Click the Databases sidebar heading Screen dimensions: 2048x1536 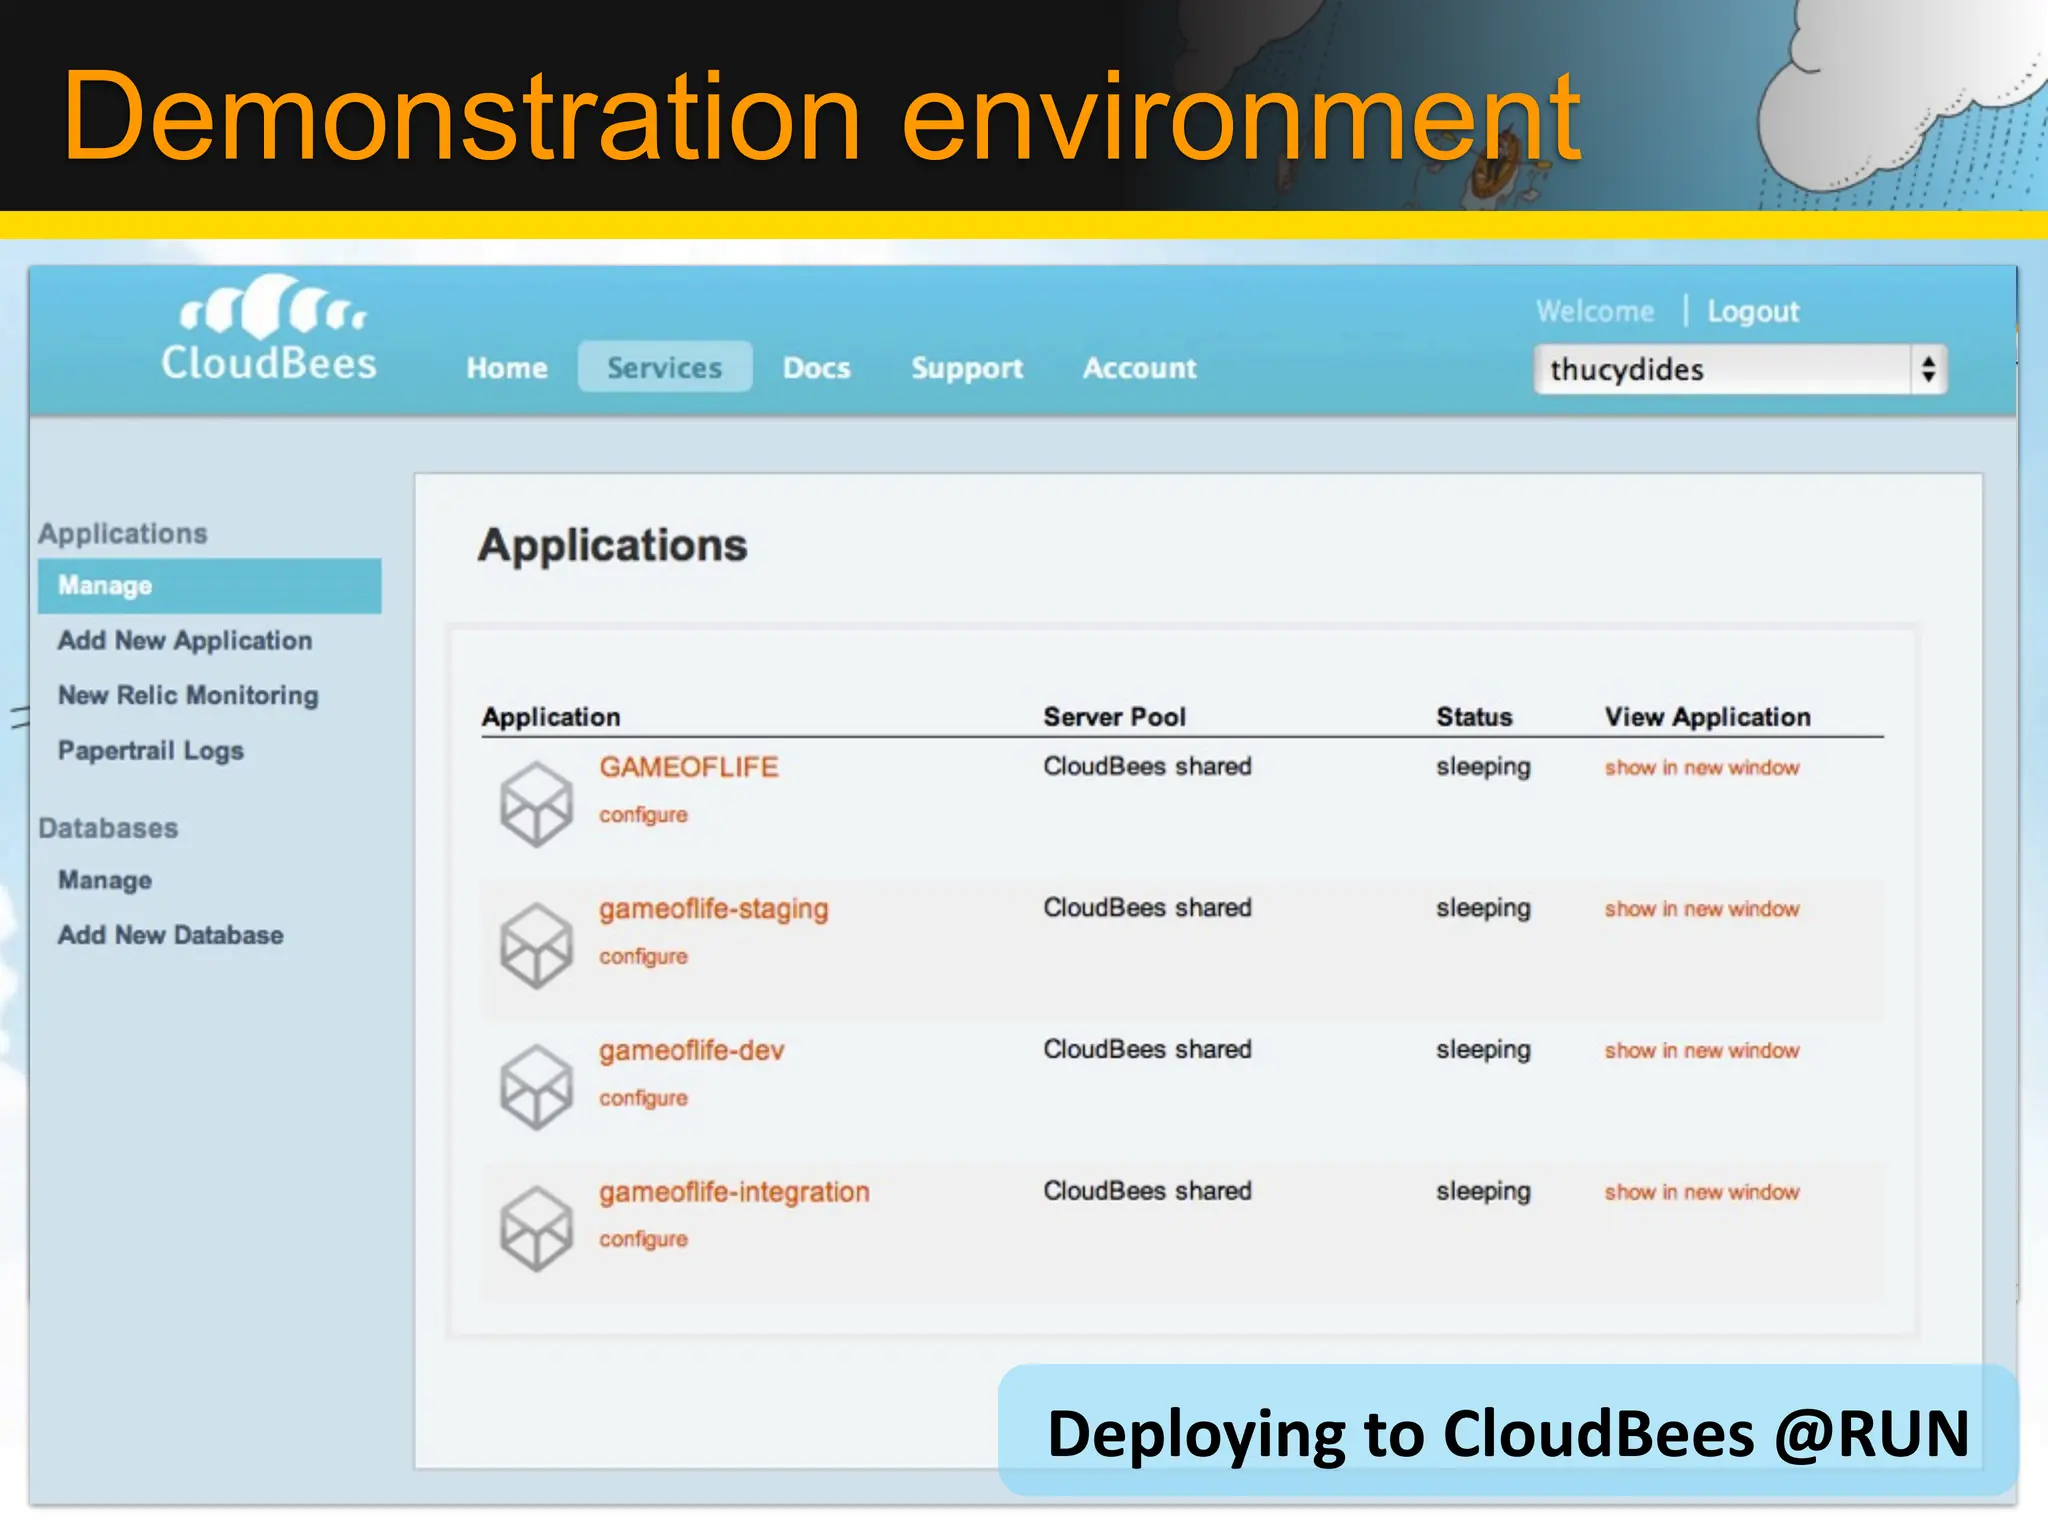pyautogui.click(x=109, y=828)
